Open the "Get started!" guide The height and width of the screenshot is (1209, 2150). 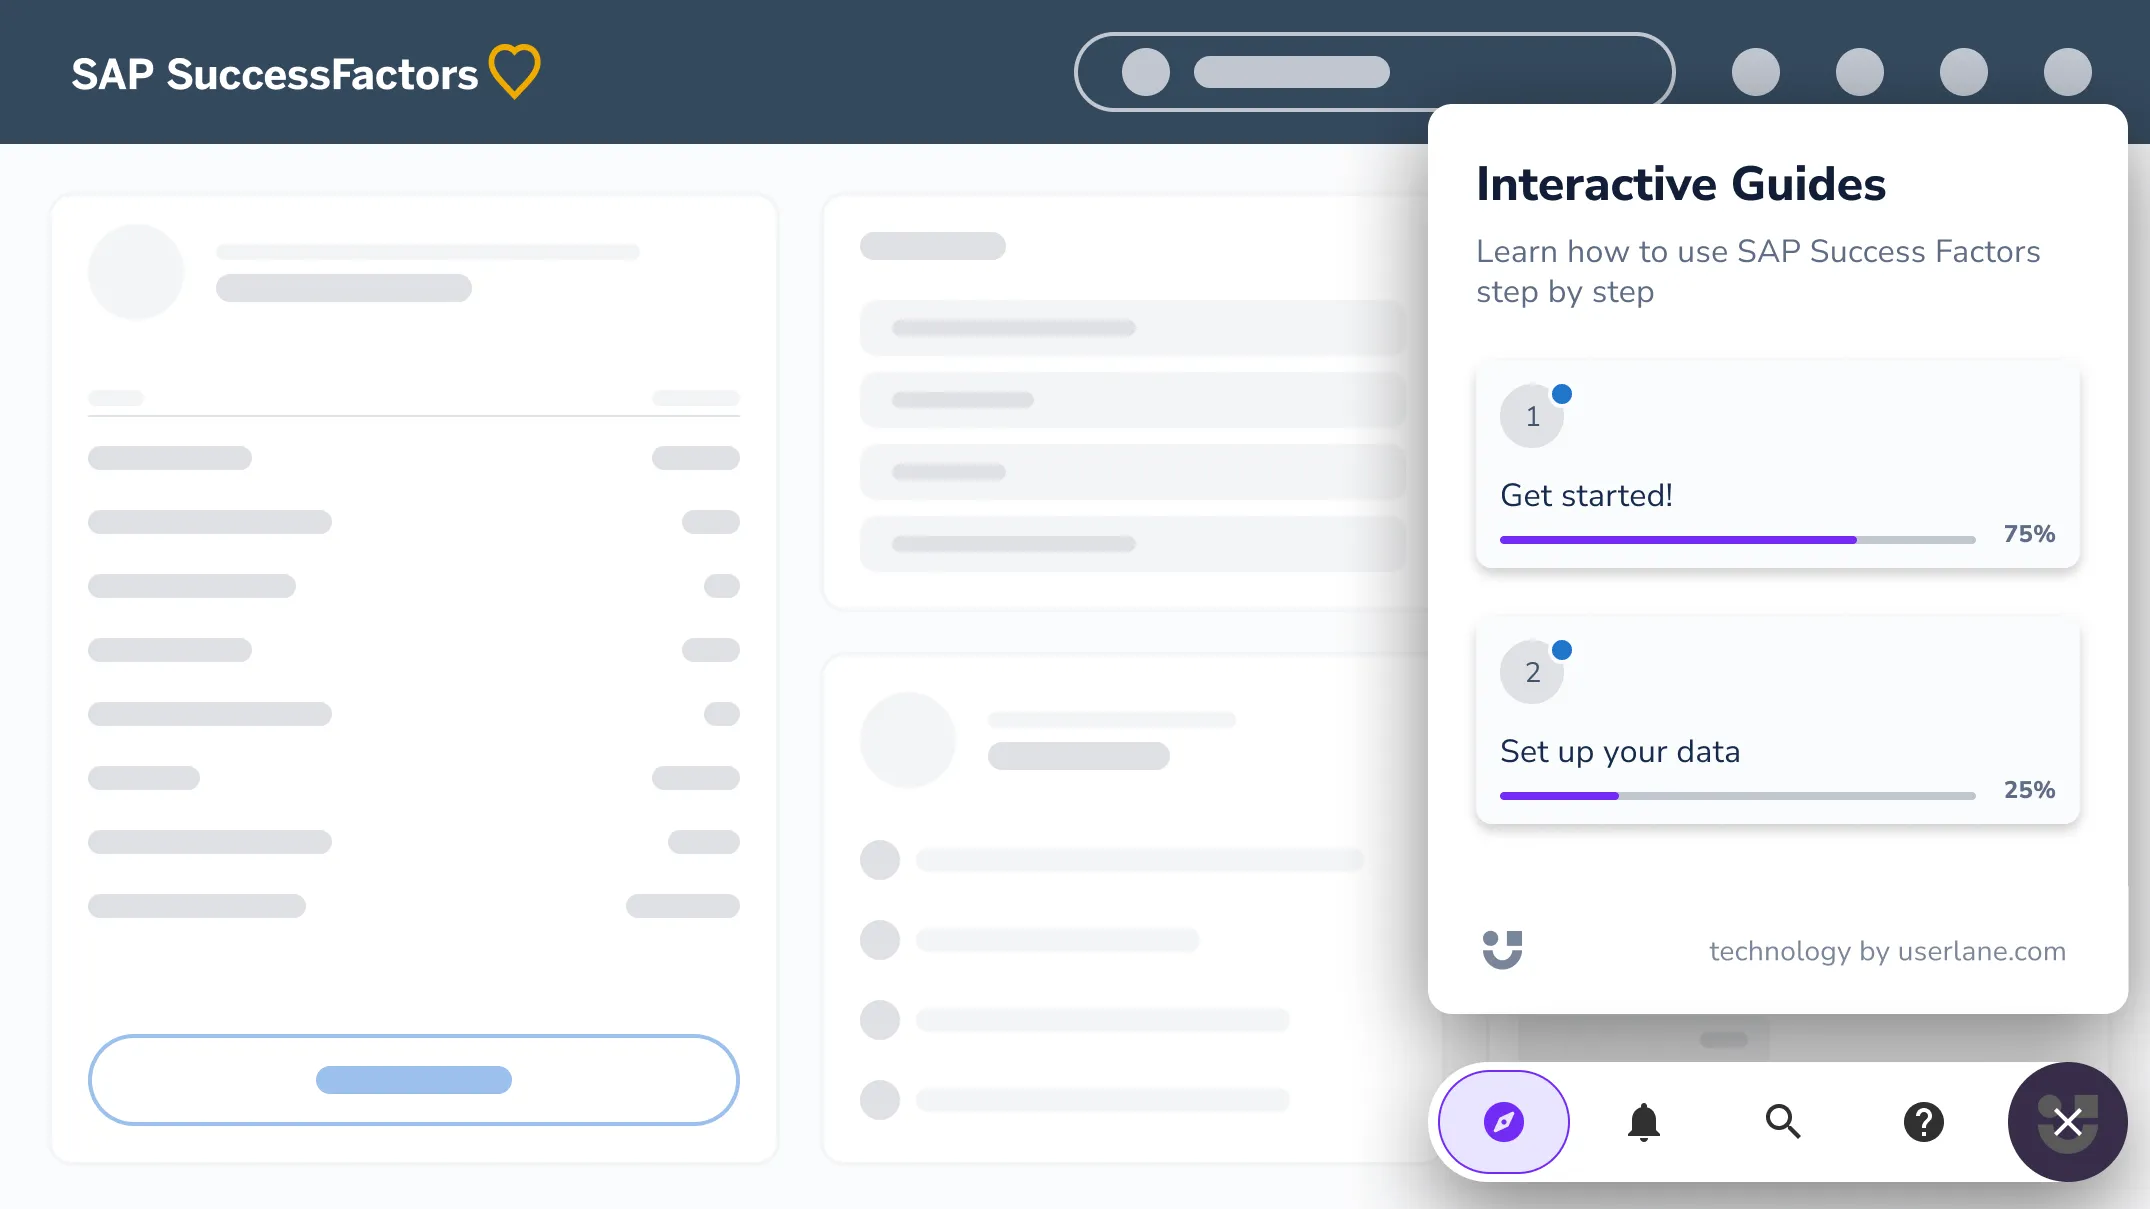[1586, 495]
